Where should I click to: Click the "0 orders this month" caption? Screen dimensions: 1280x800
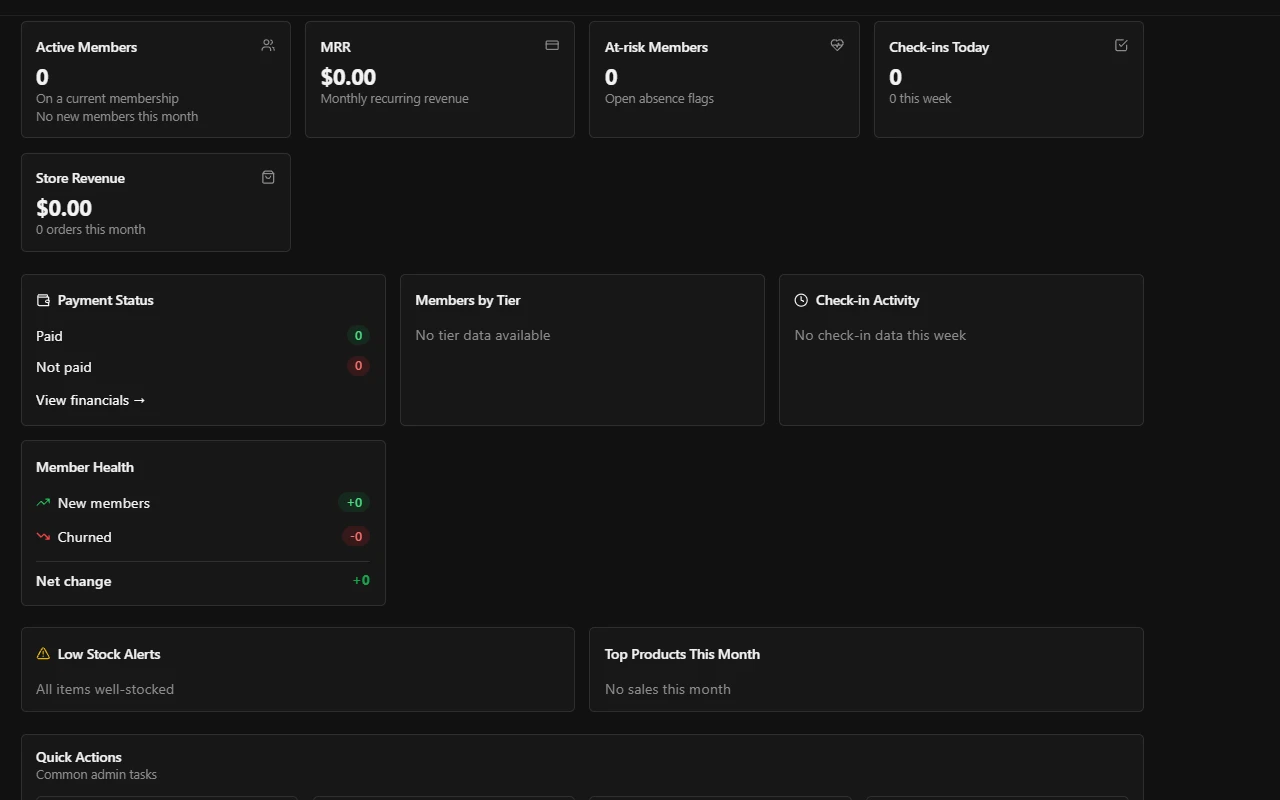pyautogui.click(x=91, y=230)
